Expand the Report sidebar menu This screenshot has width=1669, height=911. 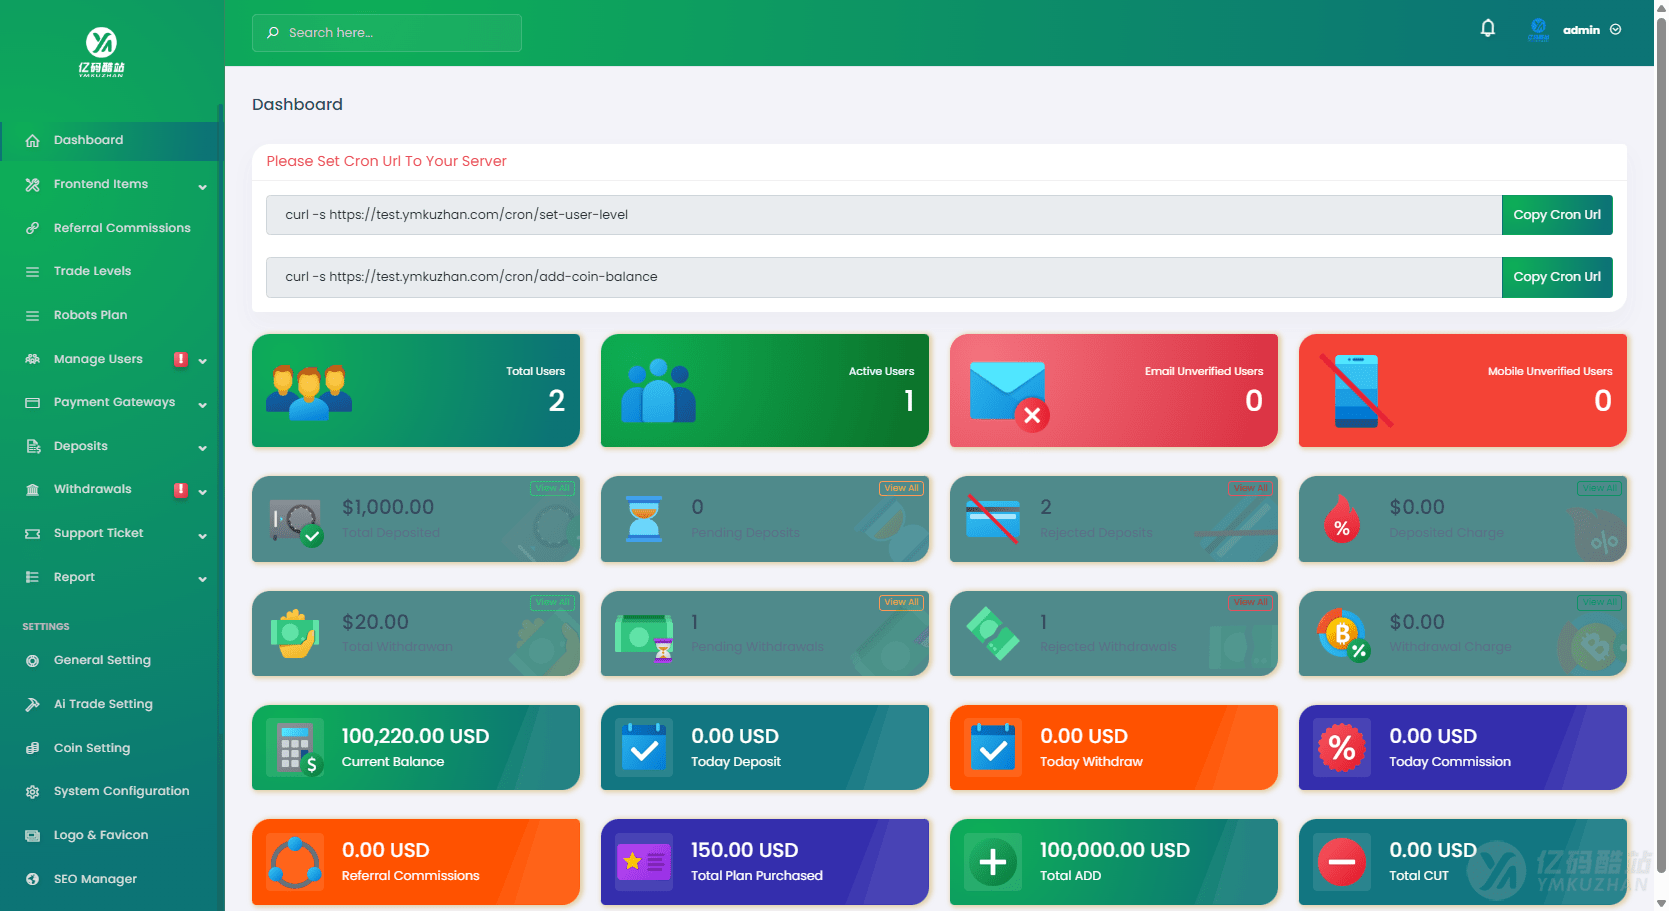coord(72,577)
